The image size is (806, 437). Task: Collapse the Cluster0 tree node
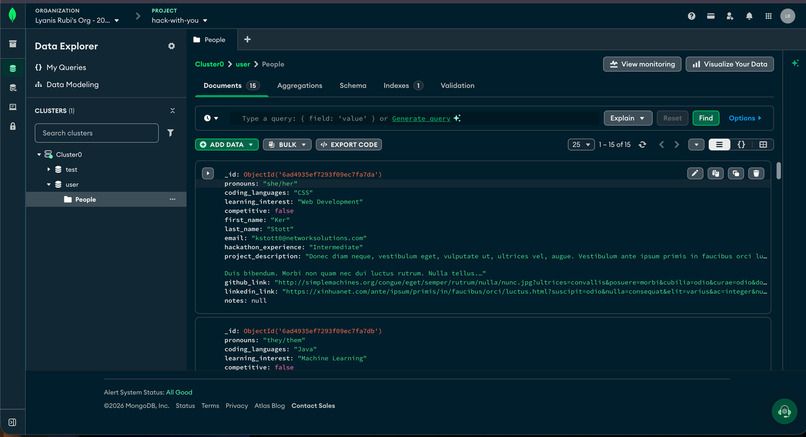[39, 154]
